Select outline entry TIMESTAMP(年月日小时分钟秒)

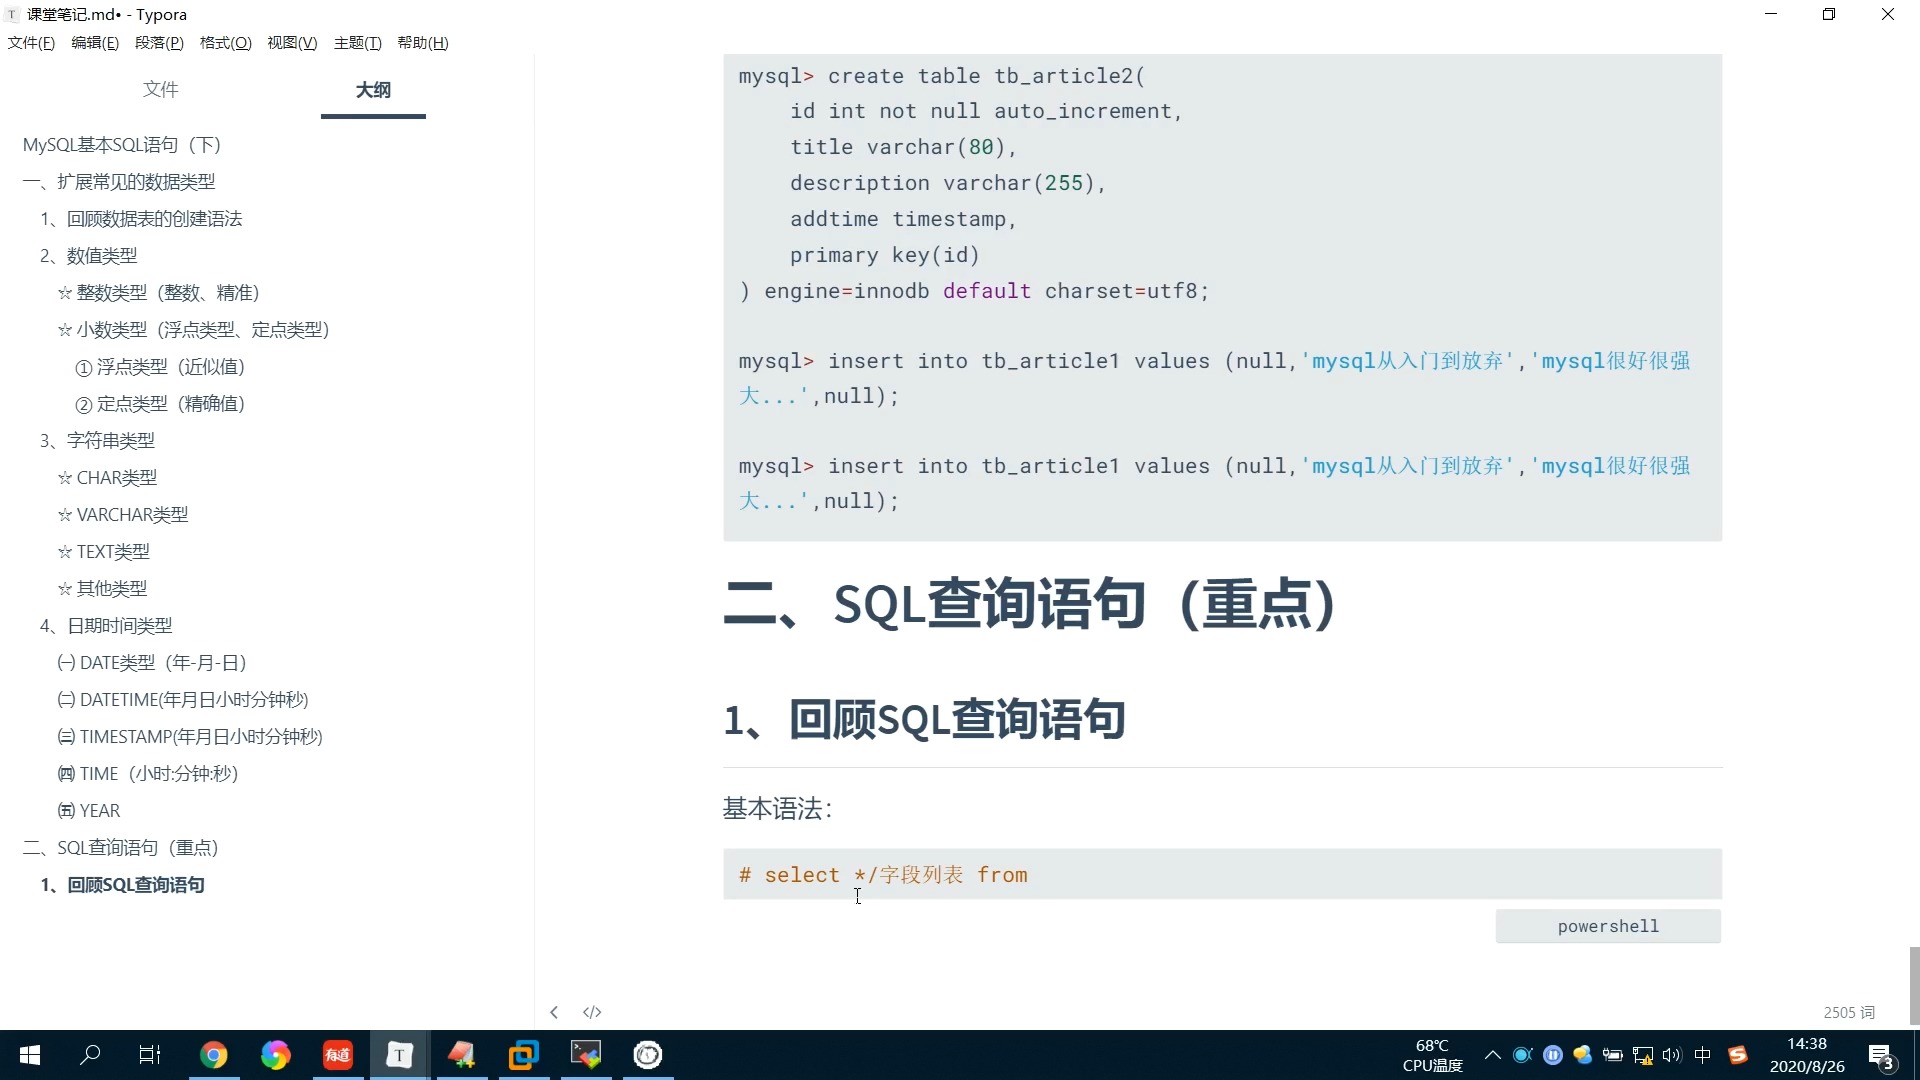(200, 737)
